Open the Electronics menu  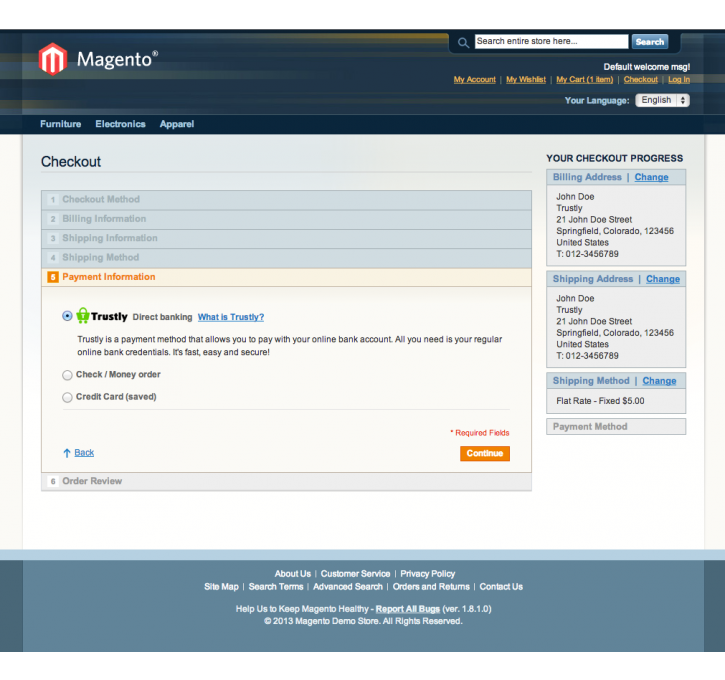(120, 124)
